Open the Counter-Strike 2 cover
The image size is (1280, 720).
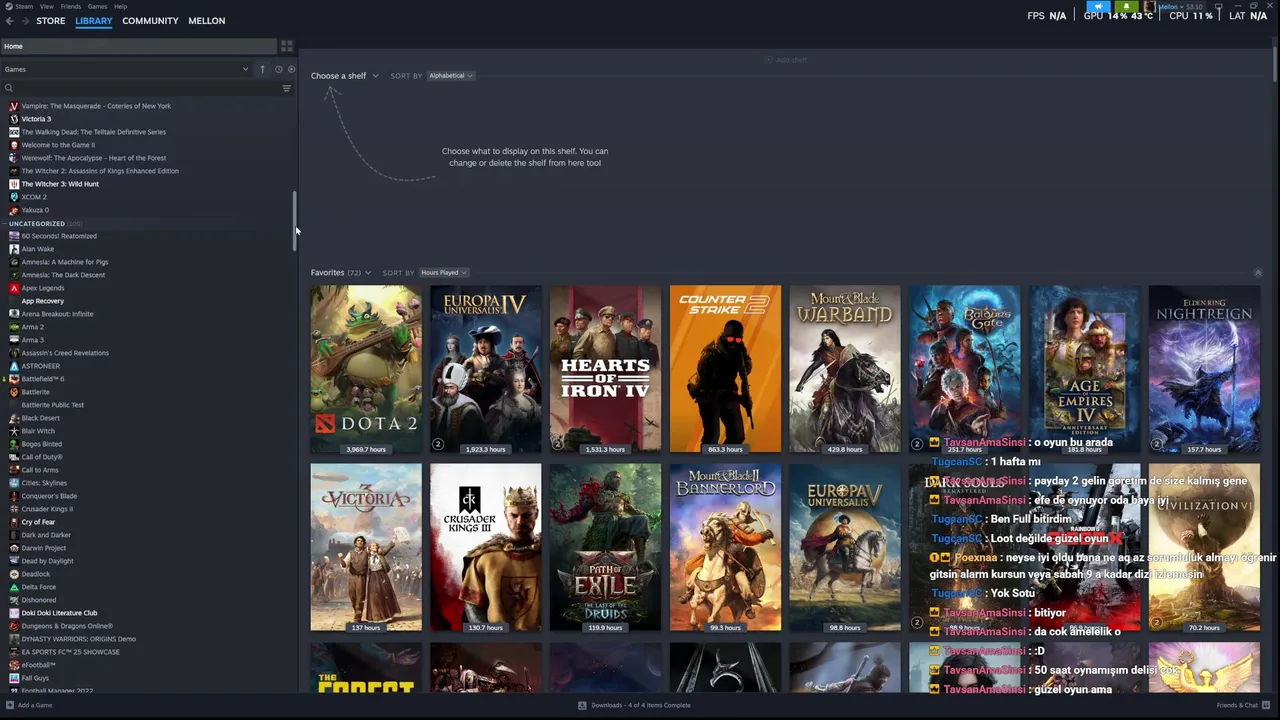pyautogui.click(x=725, y=369)
